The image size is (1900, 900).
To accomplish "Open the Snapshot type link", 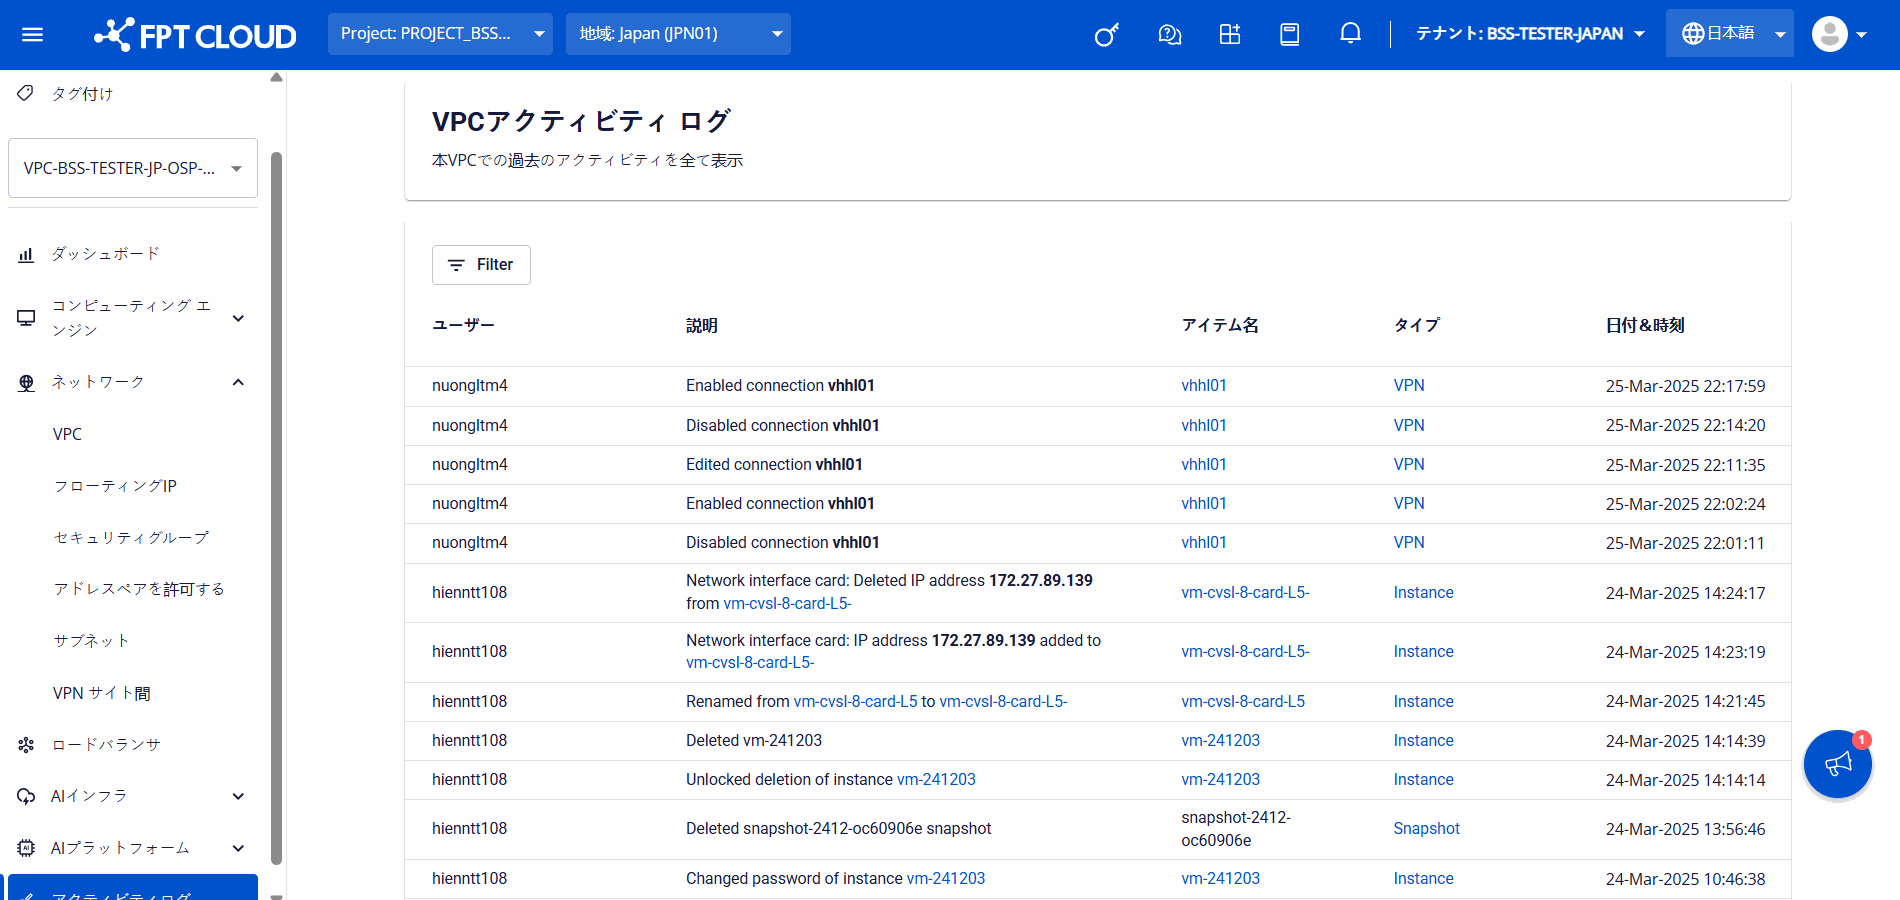I will tap(1427, 829).
